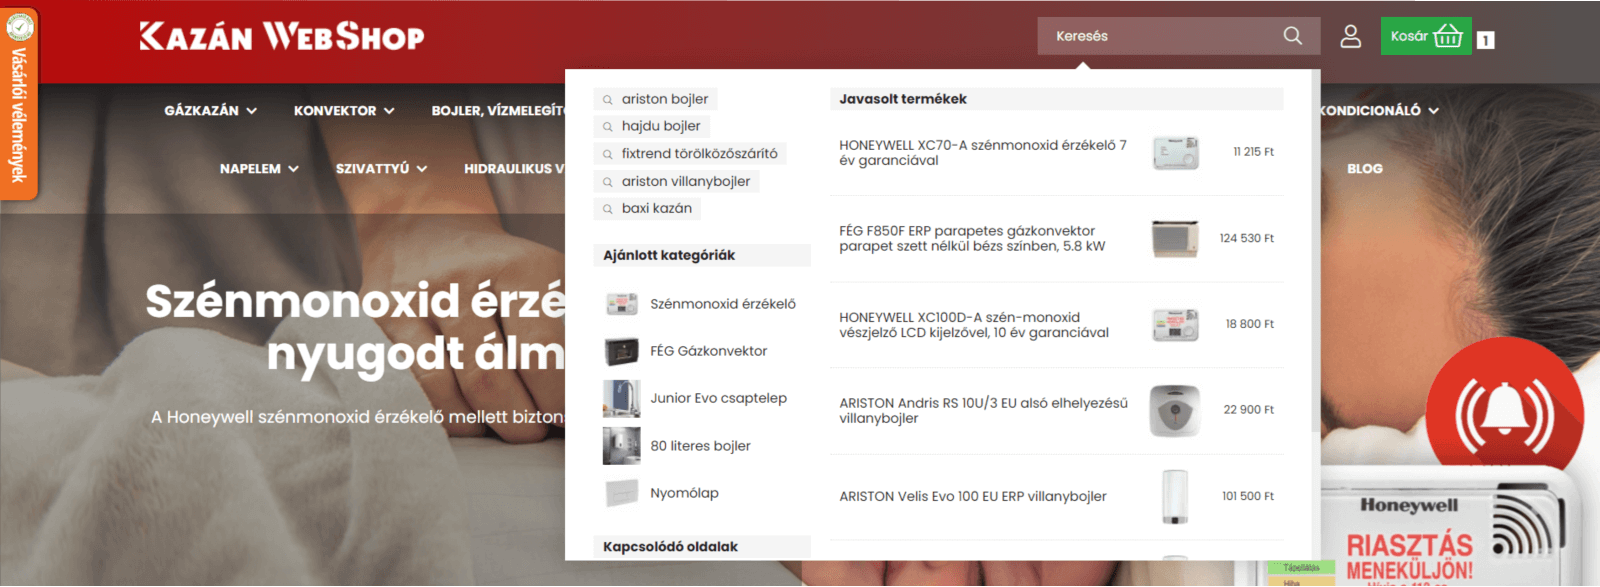Select suggestion hajdu bojler
Screen dimensions: 1600x587
pyautogui.click(x=652, y=126)
